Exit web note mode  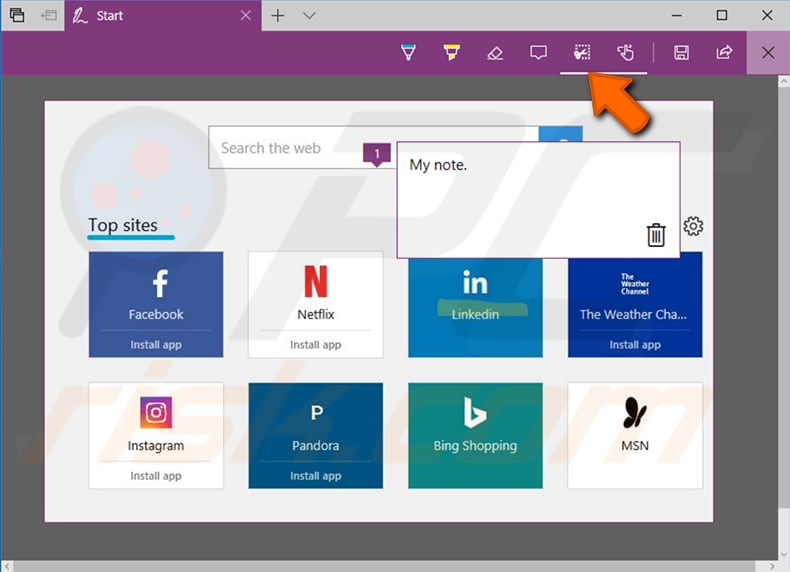point(768,52)
